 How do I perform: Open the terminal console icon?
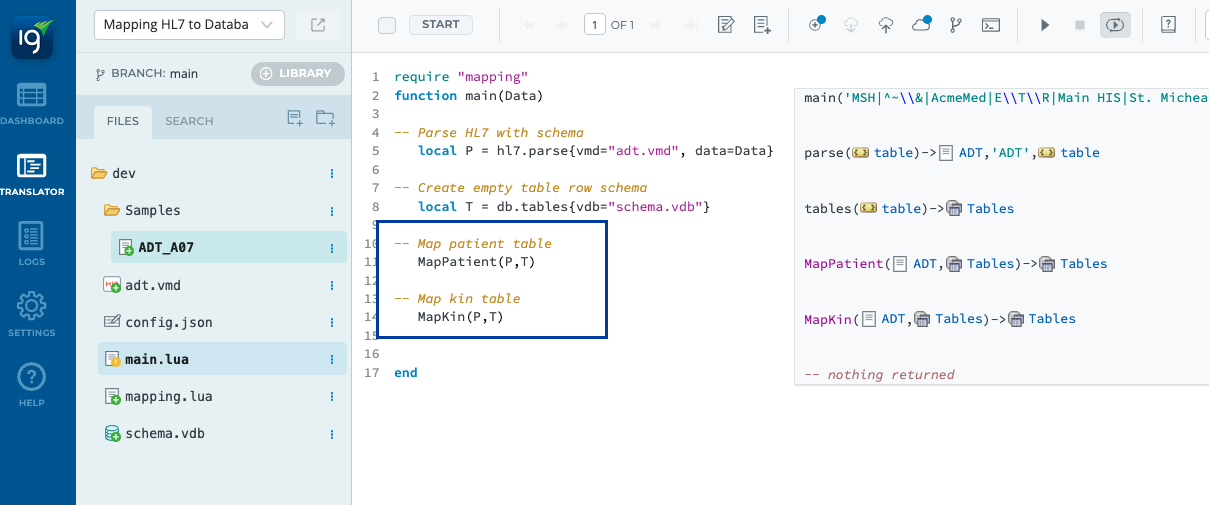[990, 25]
